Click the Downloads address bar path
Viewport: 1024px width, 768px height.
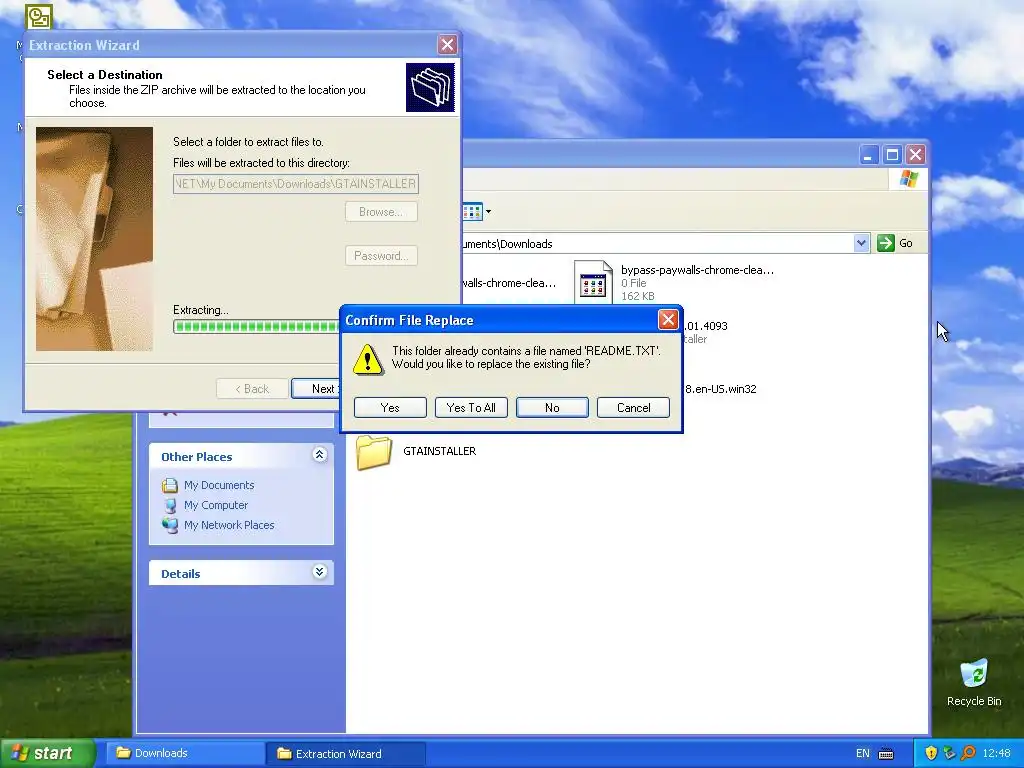pyautogui.click(x=507, y=244)
